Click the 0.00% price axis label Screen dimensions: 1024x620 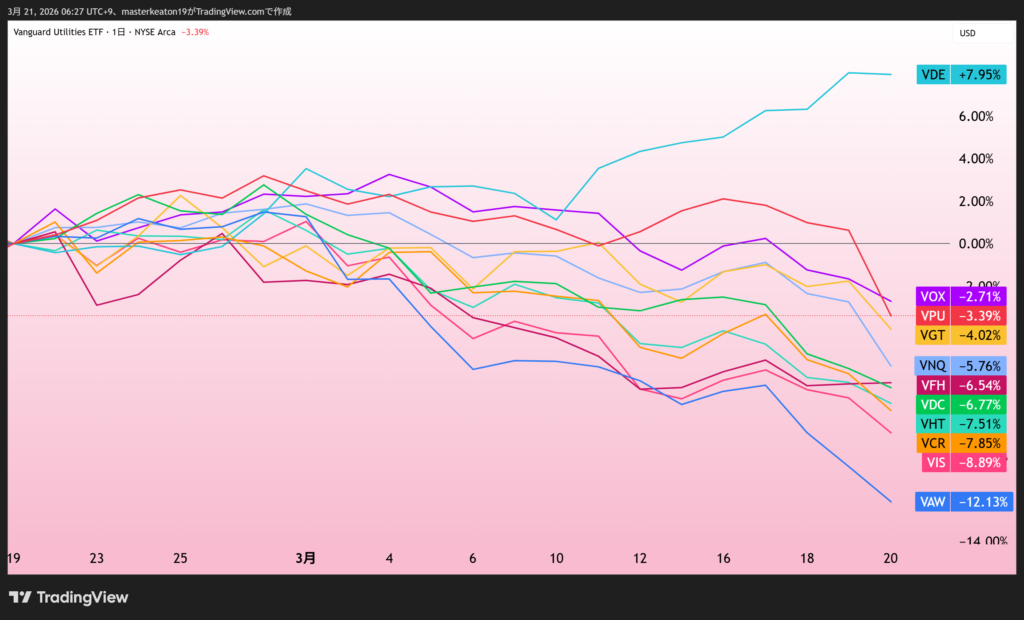pyautogui.click(x=975, y=244)
